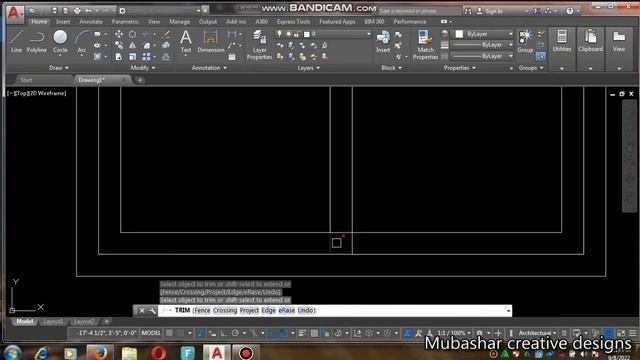640x360 pixels.
Task: Click the keyword search field in title bar
Action: pyautogui.click(x=420, y=11)
